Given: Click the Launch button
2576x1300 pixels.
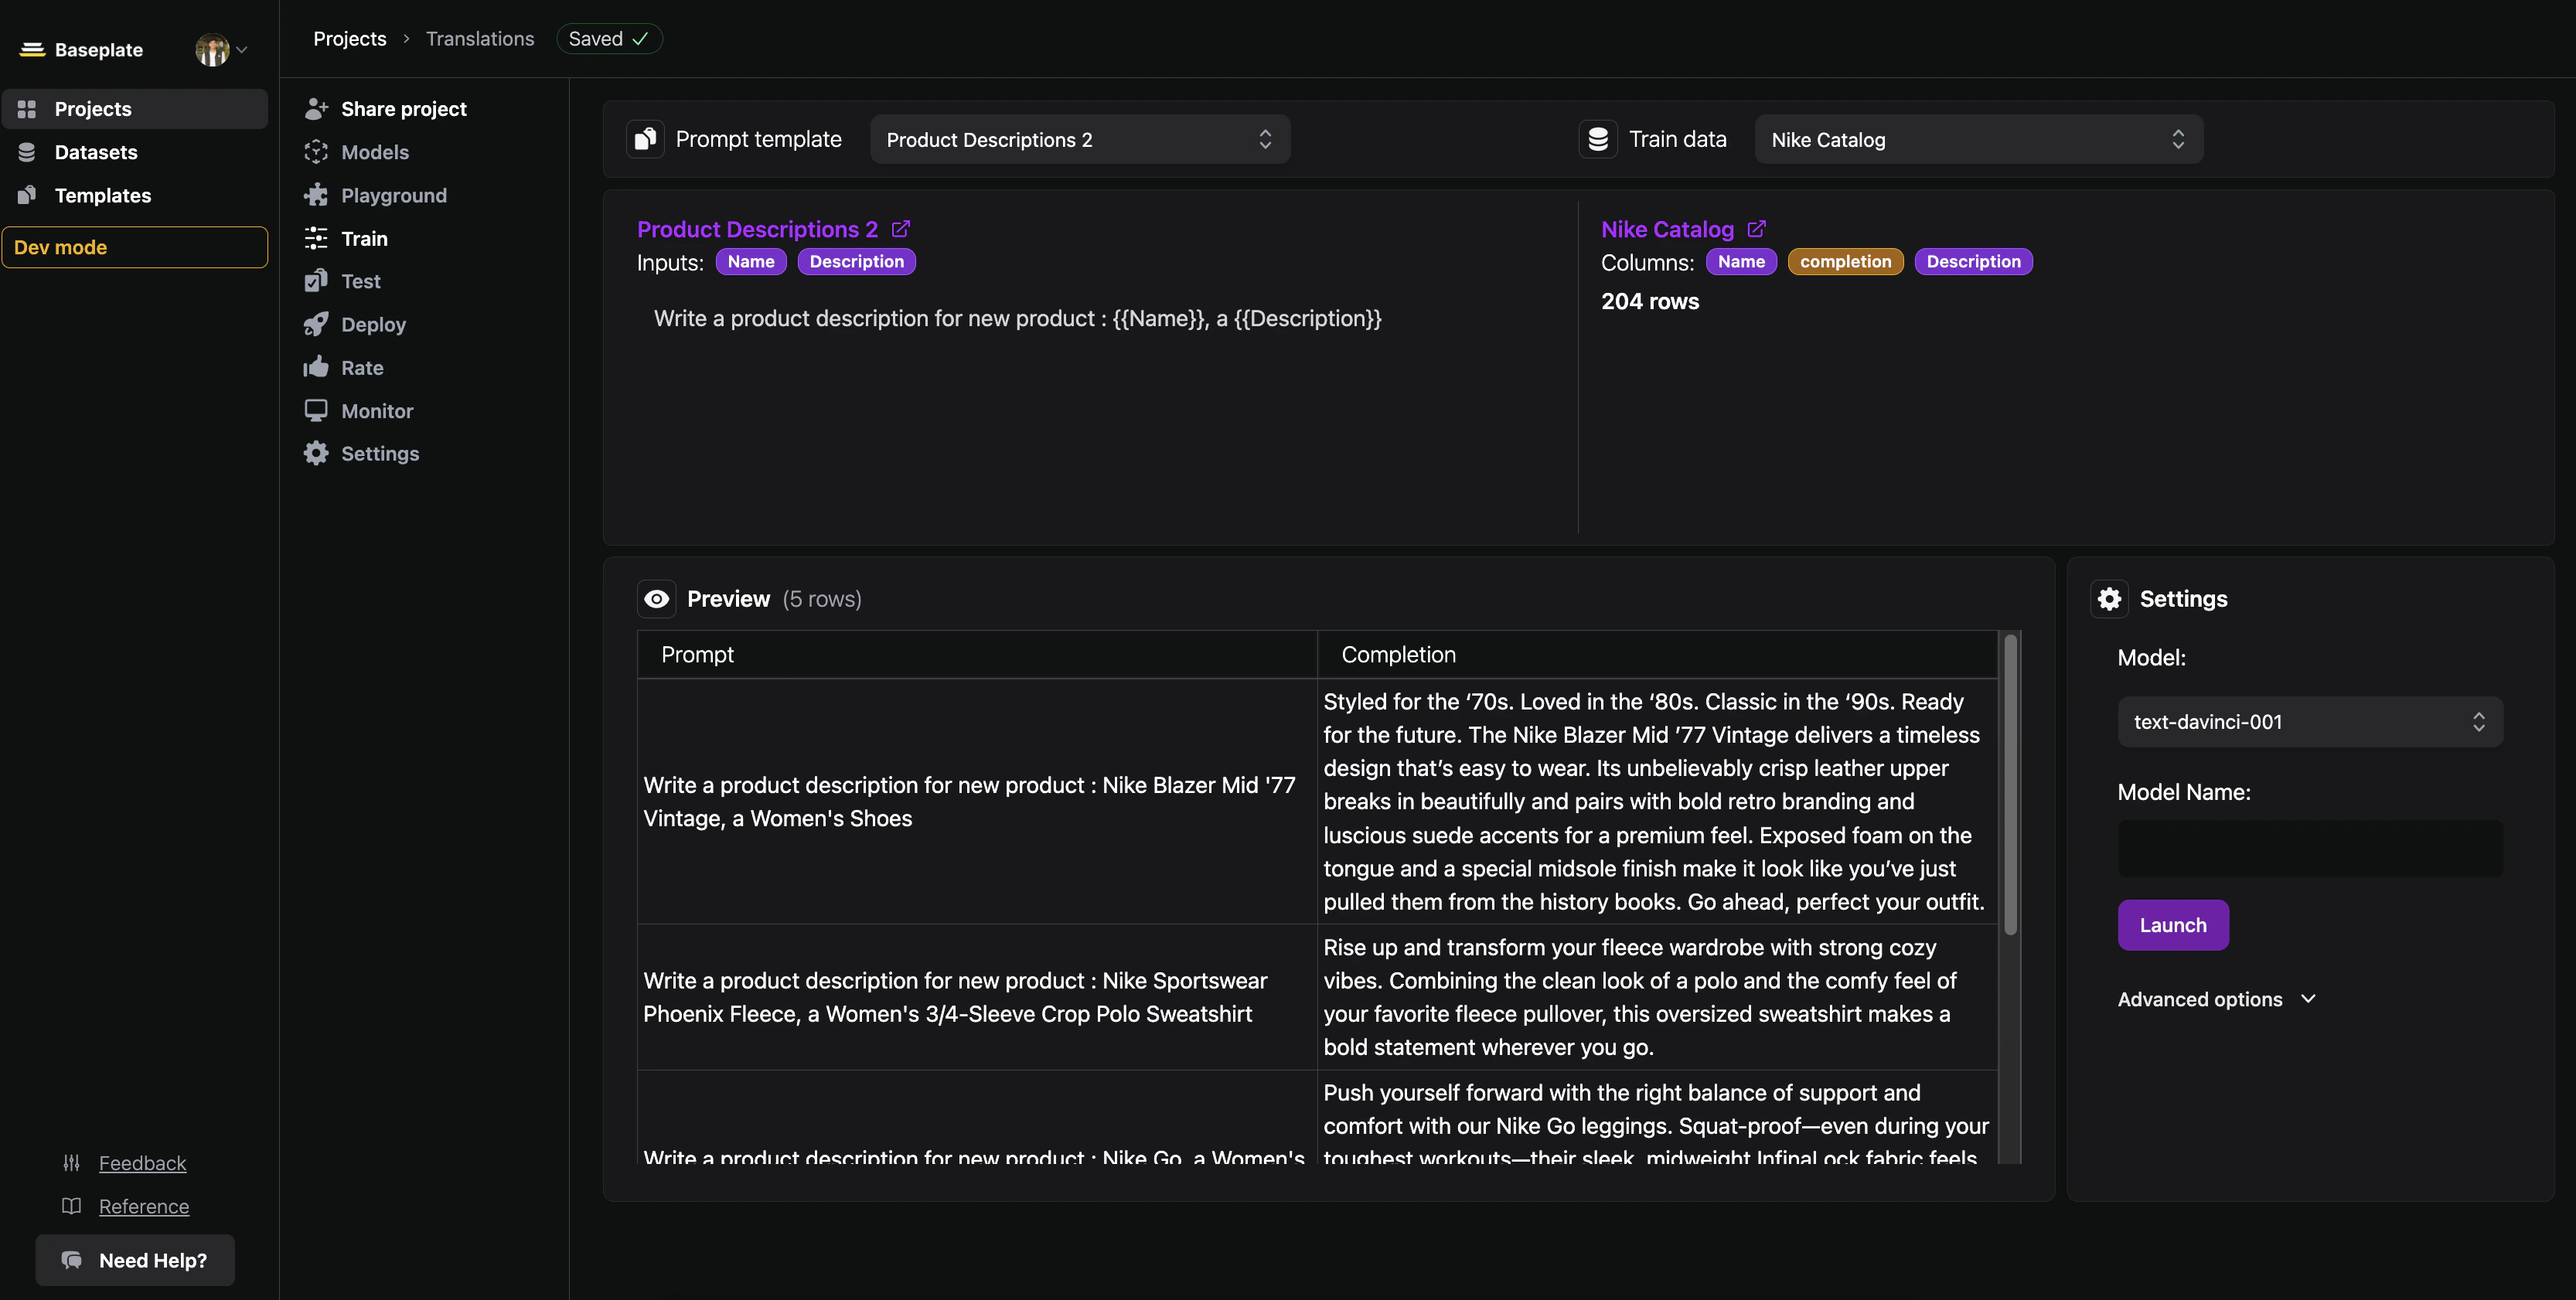Looking at the screenshot, I should coord(2173,925).
